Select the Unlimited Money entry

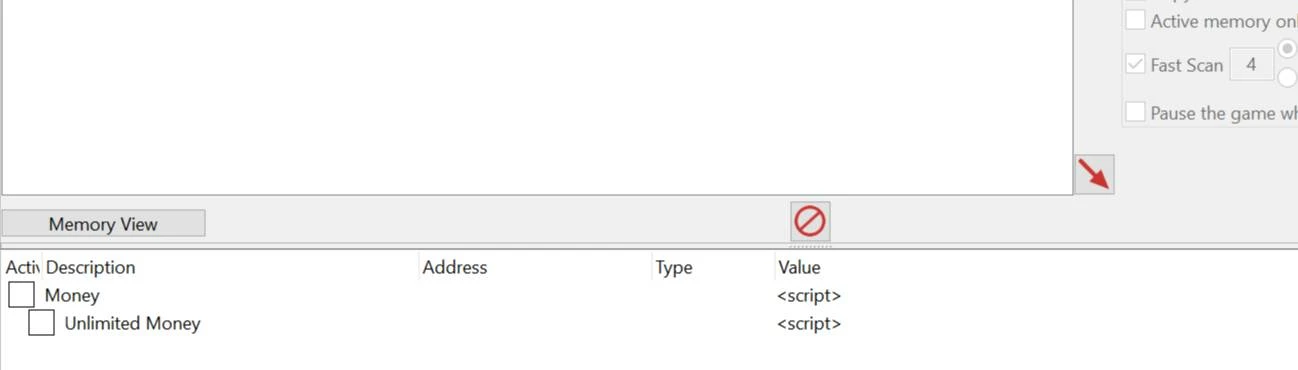[132, 323]
